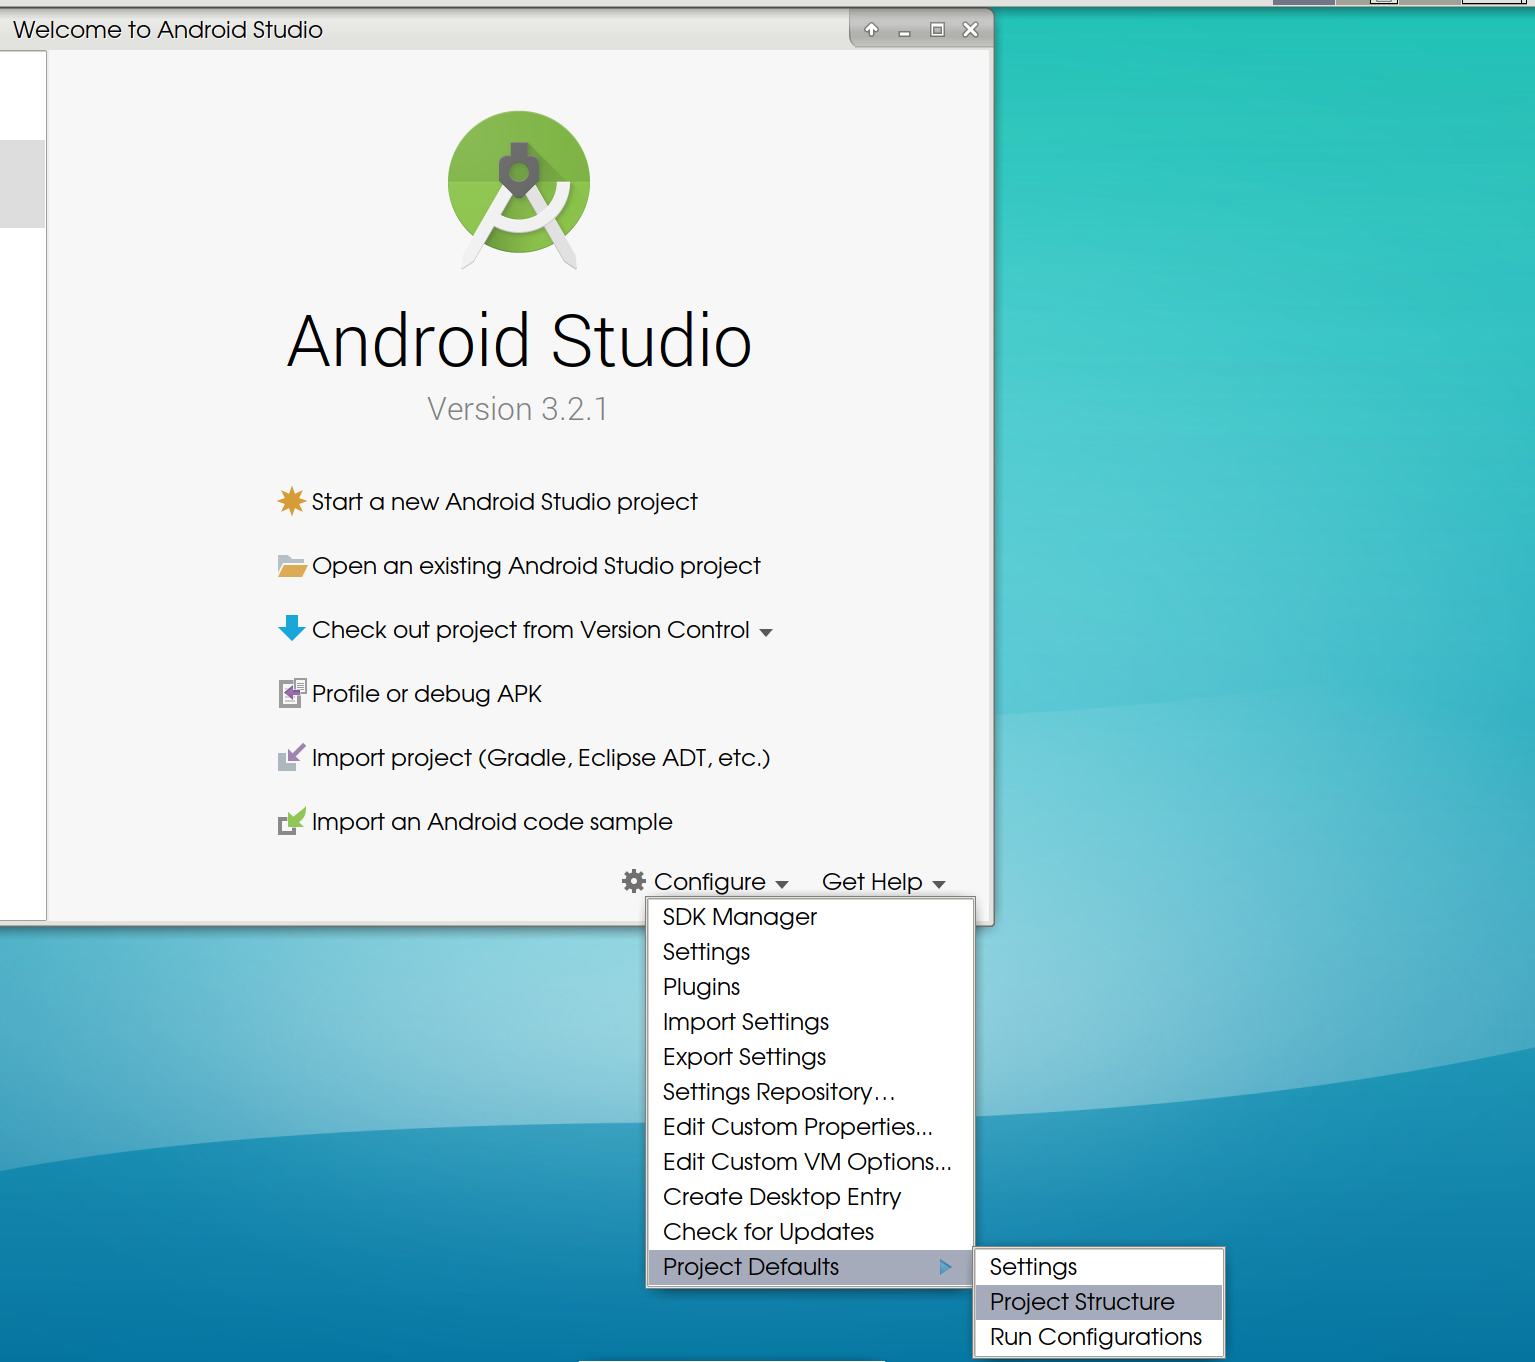Select Project Structure from the submenu

1082,1301
